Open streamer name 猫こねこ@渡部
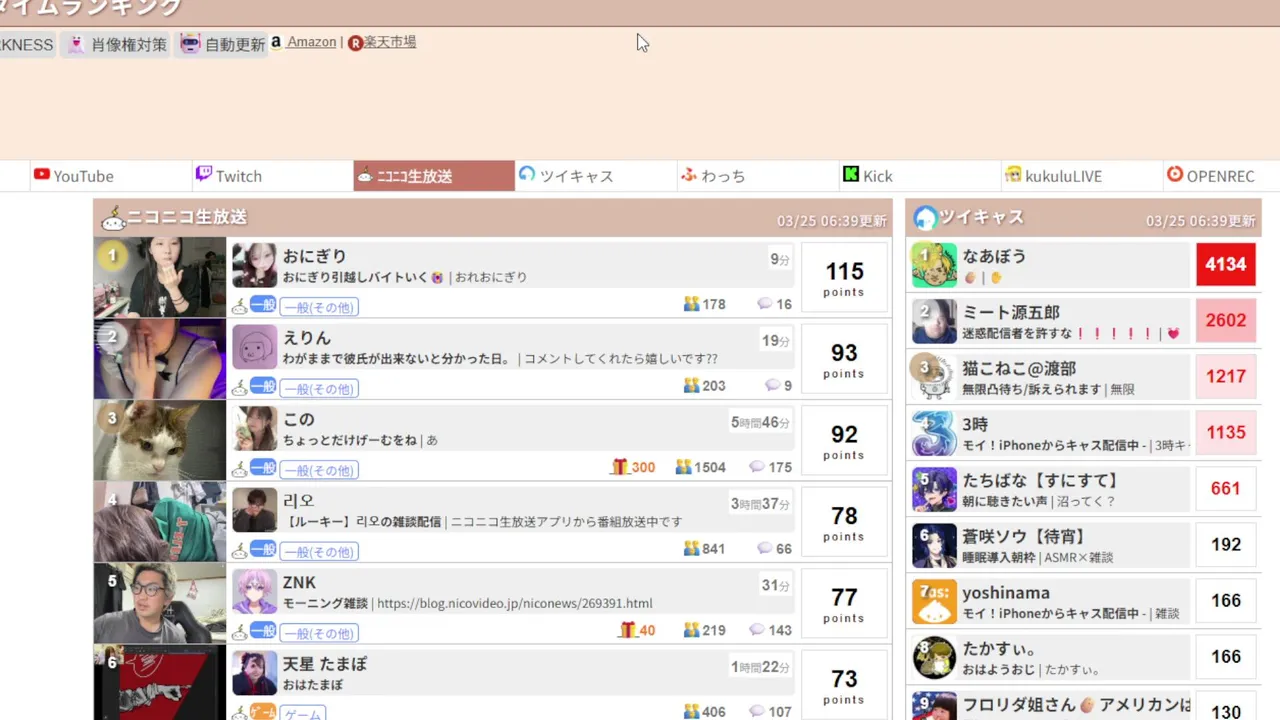Screen dimensions: 1280x720 pyautogui.click(x=1019, y=369)
